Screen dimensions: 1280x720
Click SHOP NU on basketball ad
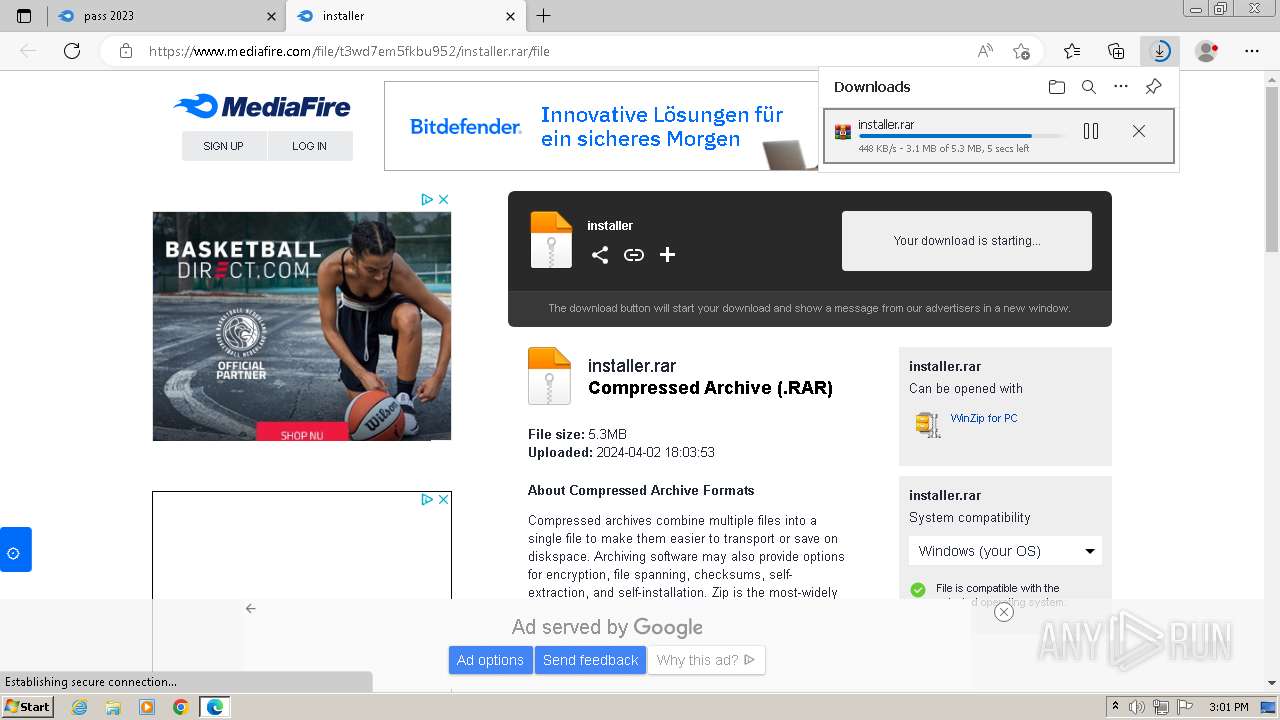pos(302,432)
